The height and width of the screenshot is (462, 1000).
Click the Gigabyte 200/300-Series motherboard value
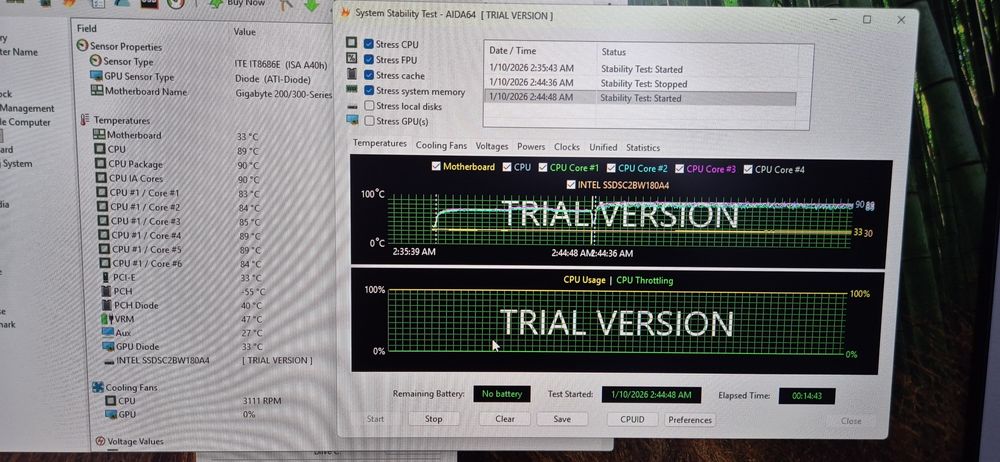point(284,94)
